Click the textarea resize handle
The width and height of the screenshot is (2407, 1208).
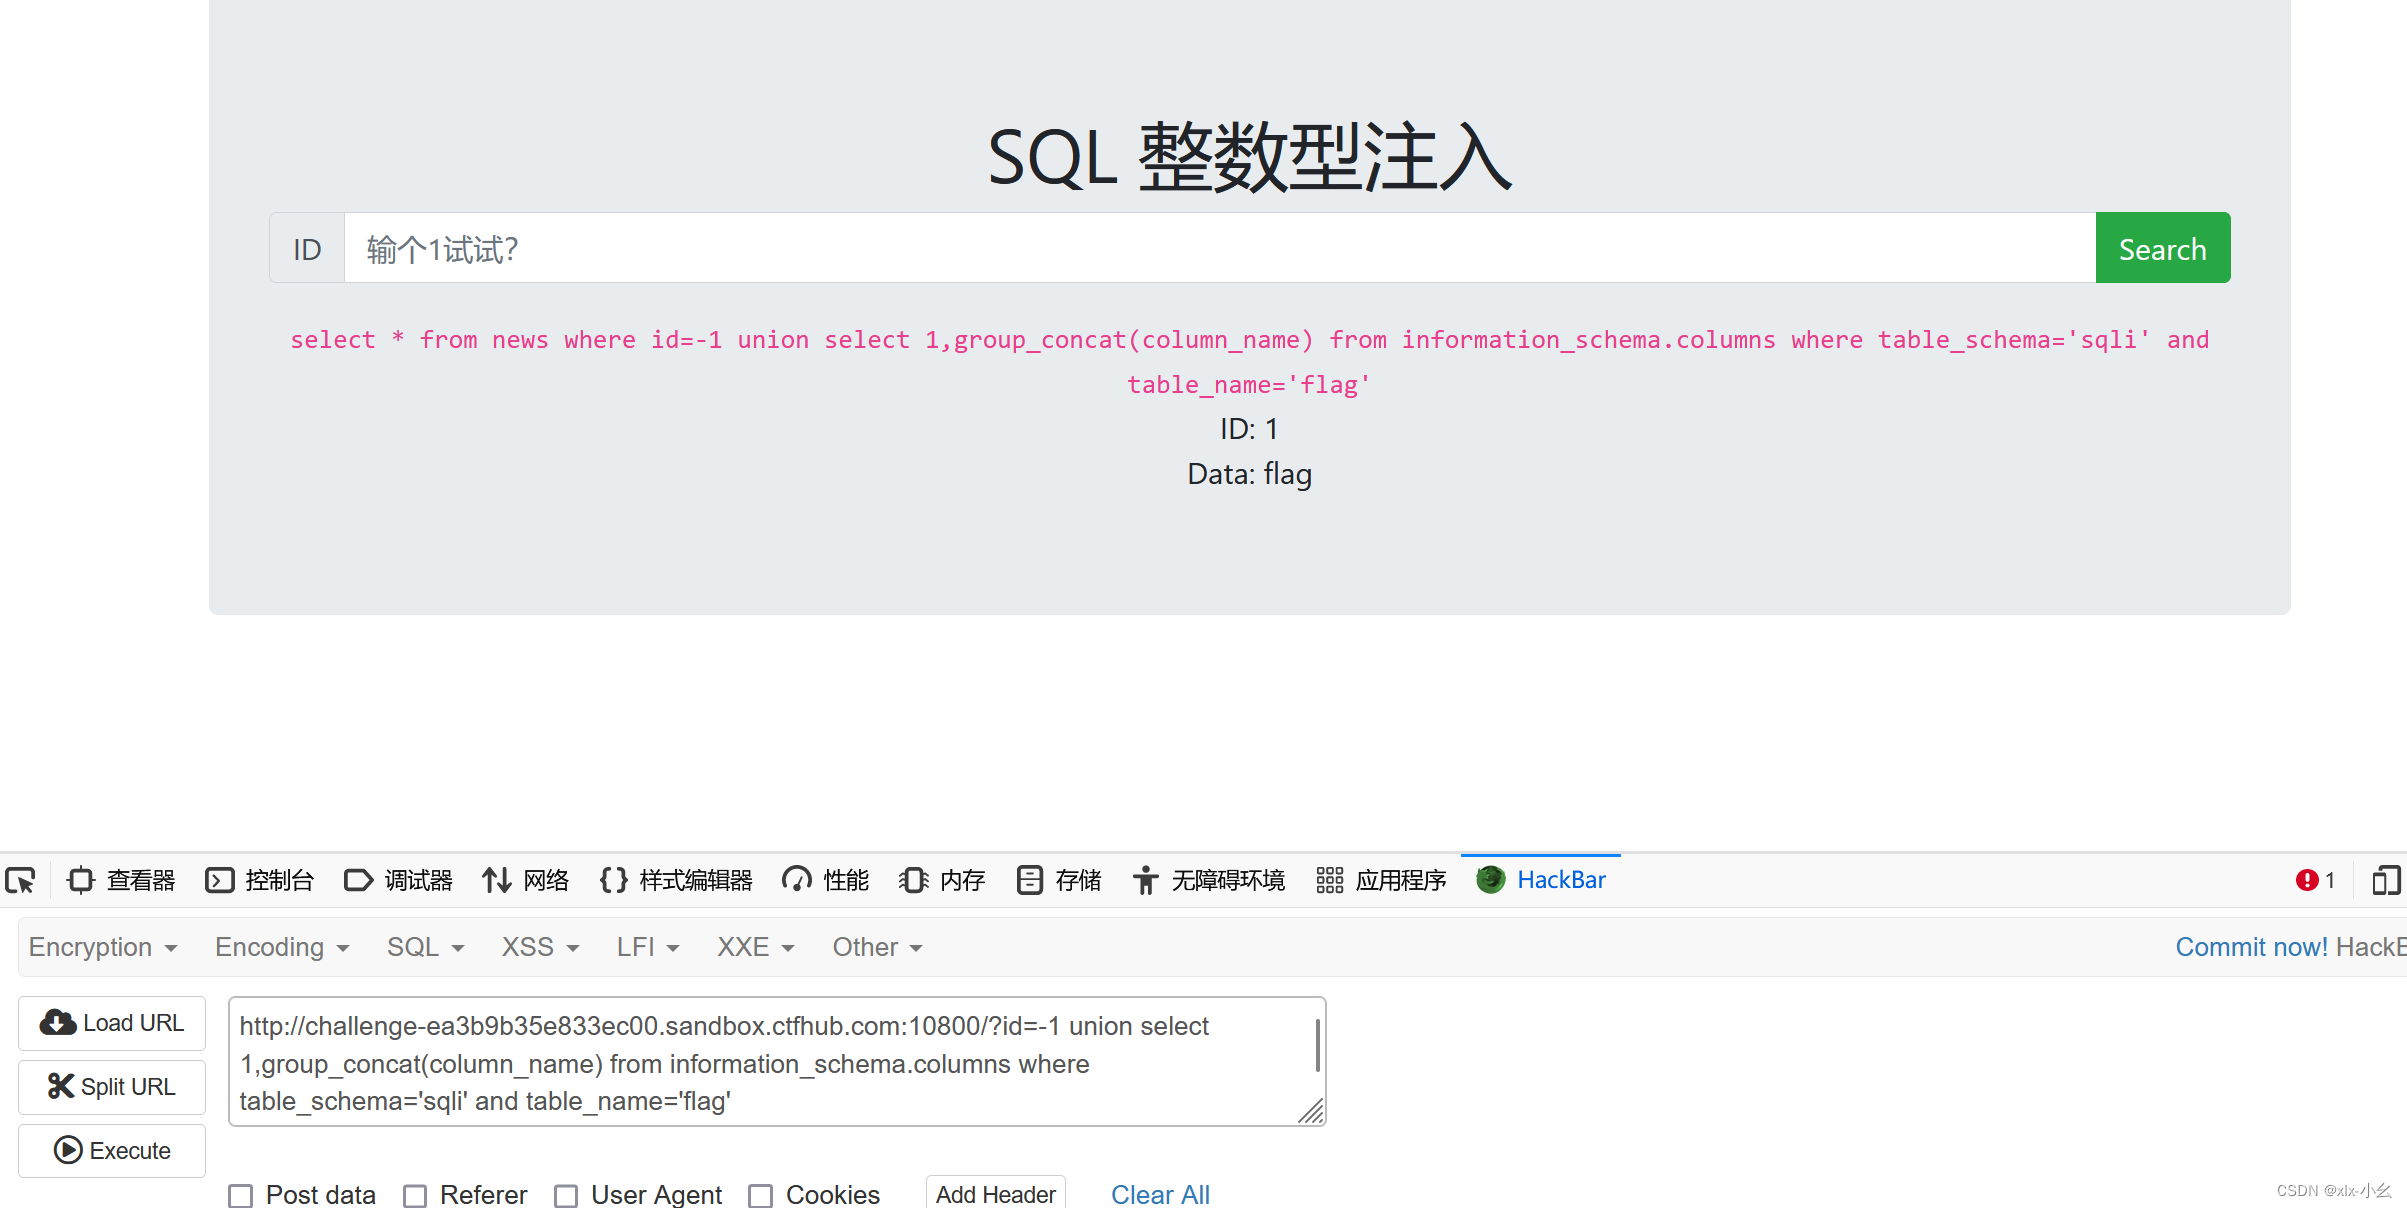(1311, 1111)
